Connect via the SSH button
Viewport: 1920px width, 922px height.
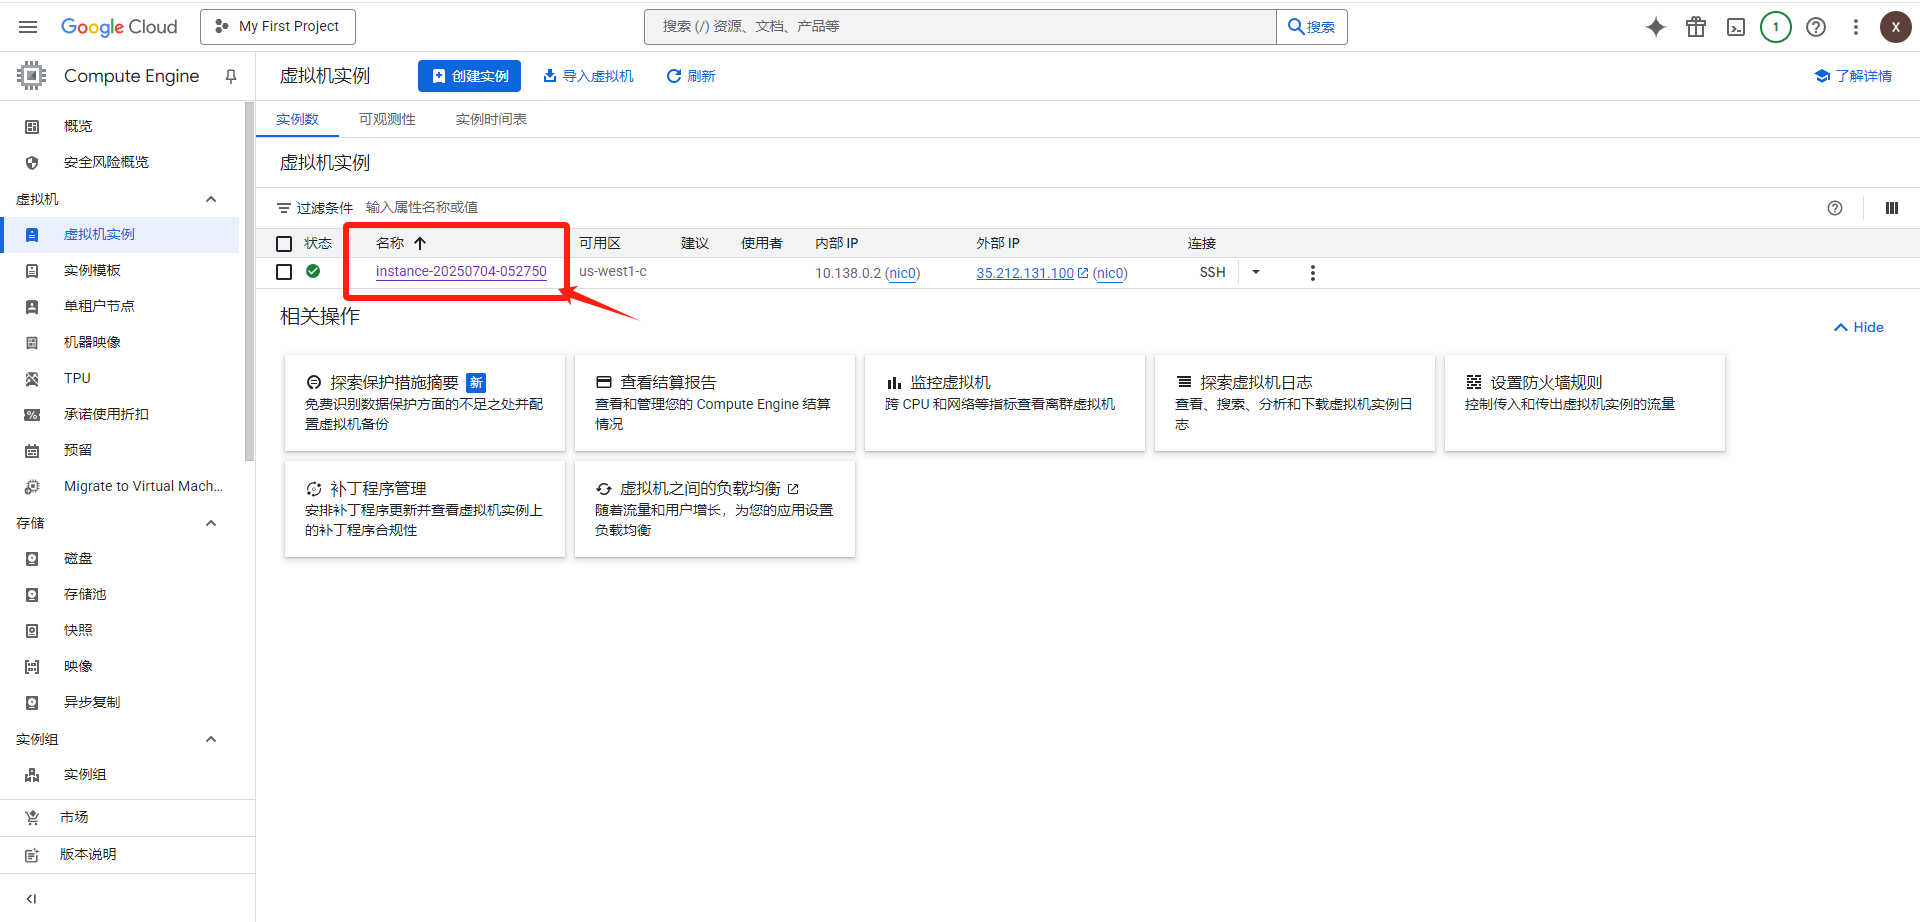click(1212, 272)
